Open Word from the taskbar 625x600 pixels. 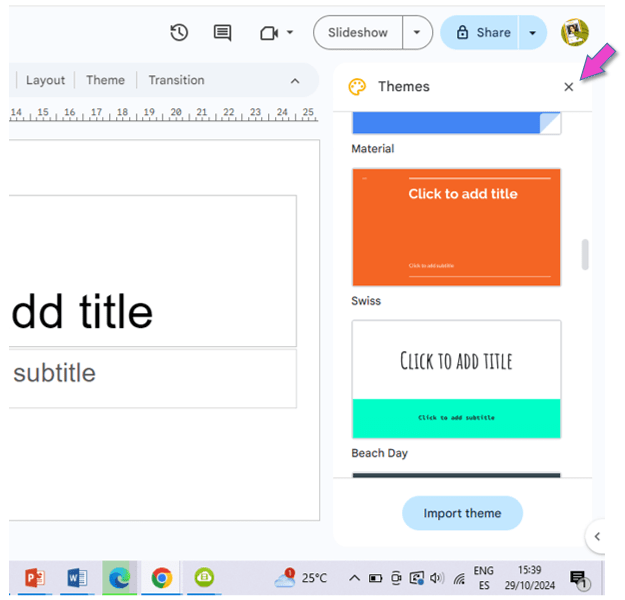(77, 577)
